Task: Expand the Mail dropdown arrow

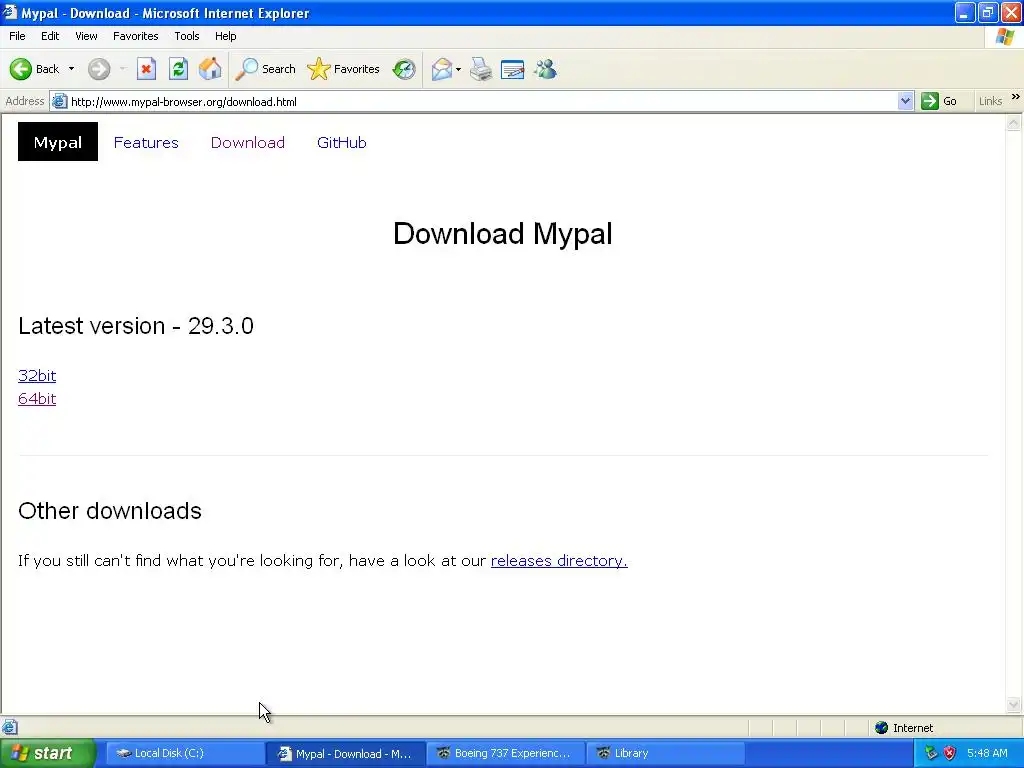Action: 458,69
